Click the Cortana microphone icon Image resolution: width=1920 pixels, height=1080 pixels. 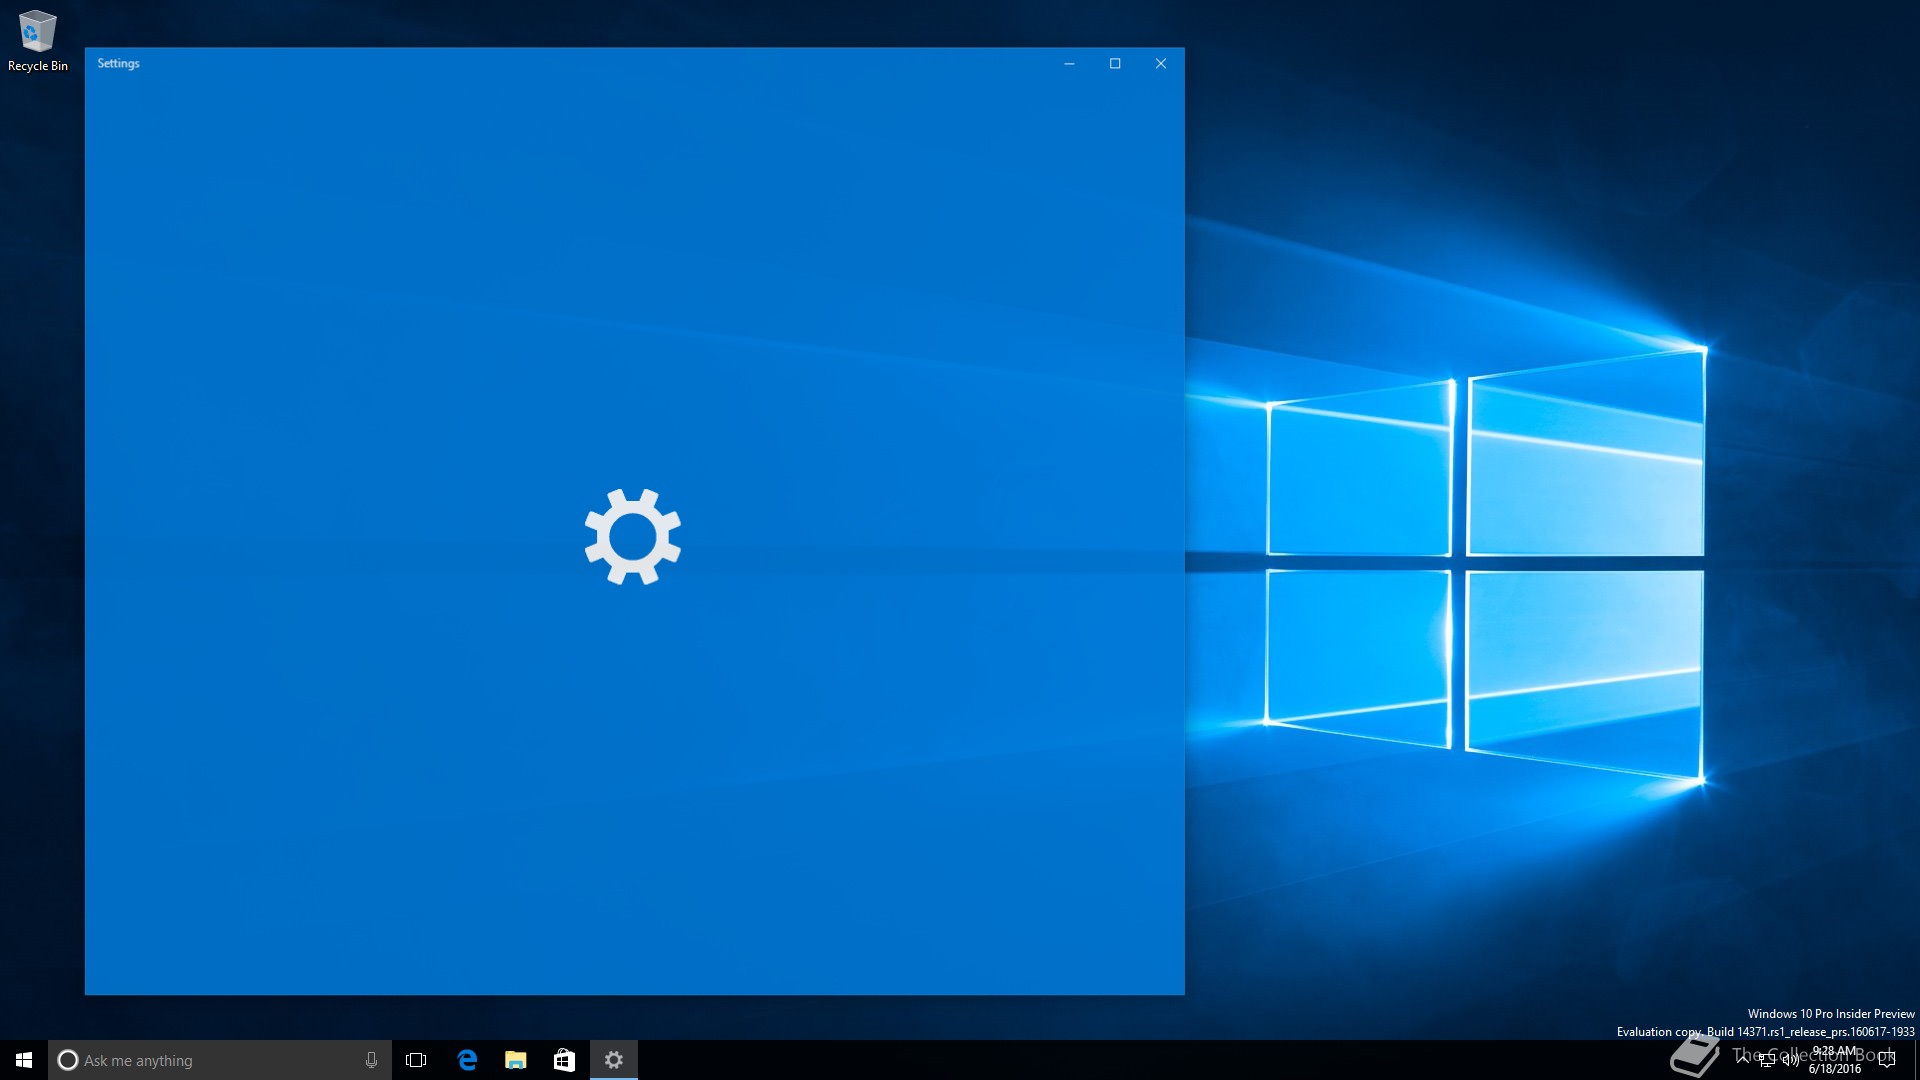pos(371,1060)
